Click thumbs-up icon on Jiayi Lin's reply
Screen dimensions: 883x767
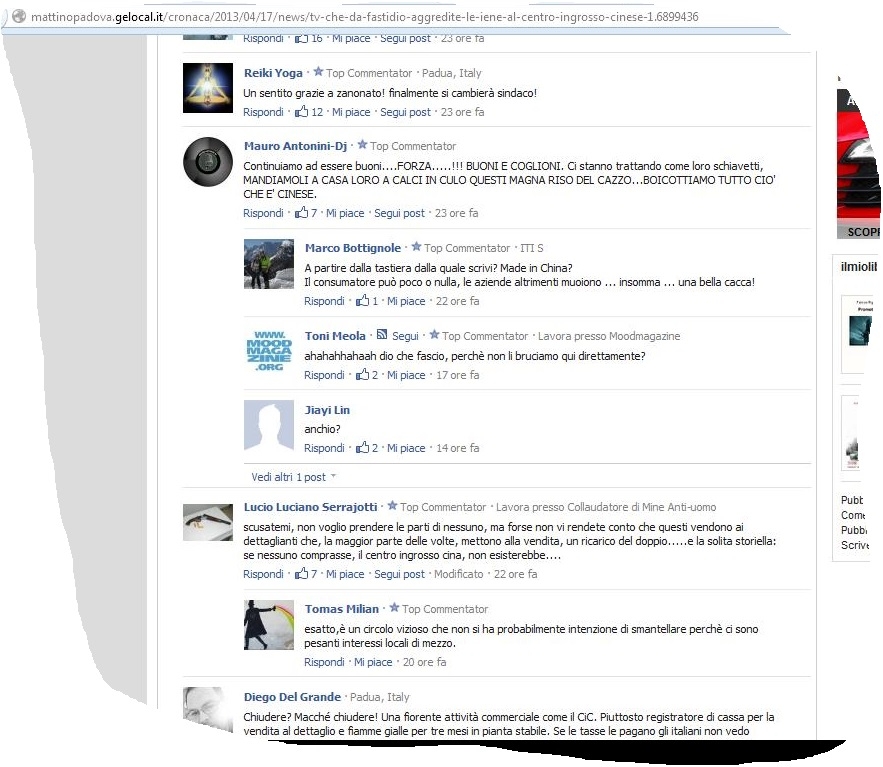[363, 448]
